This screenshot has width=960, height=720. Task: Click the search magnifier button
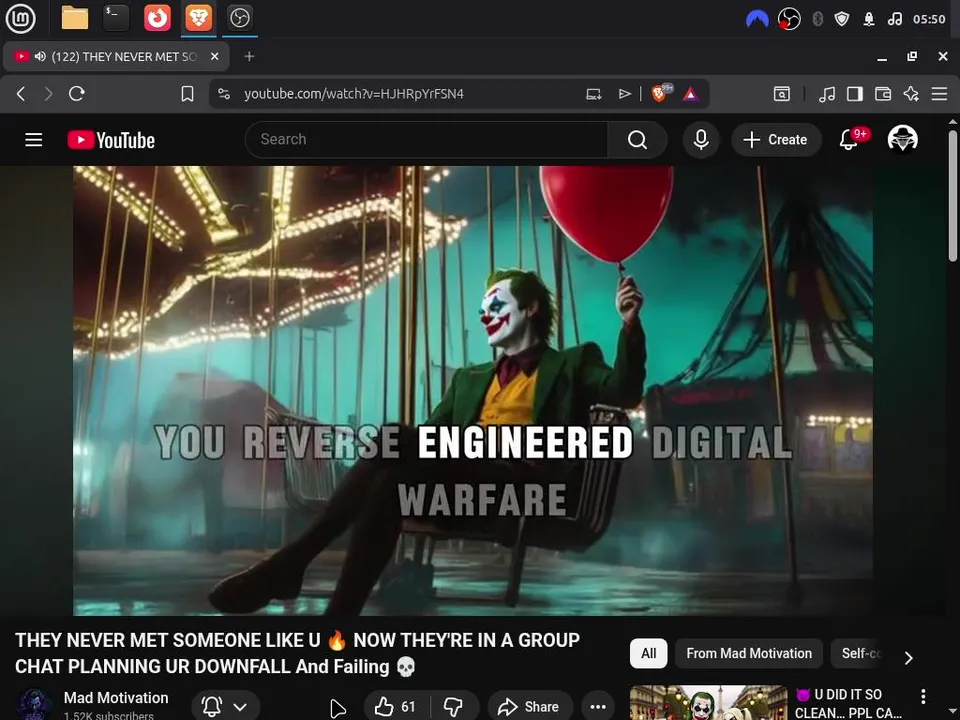click(637, 140)
